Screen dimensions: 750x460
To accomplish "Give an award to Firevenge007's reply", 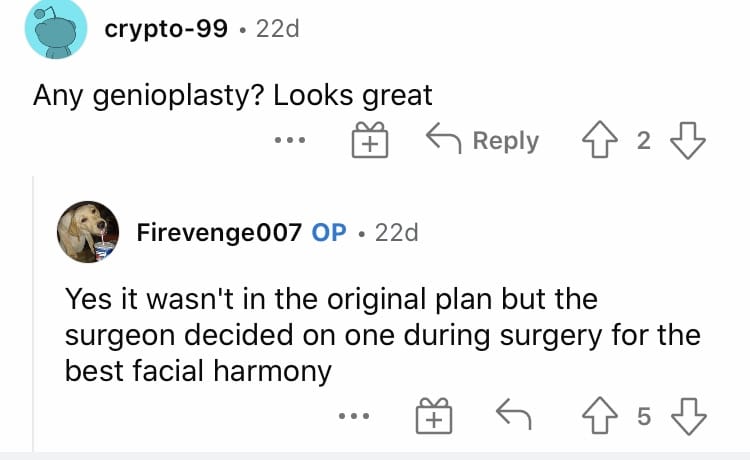I will pos(434,416).
